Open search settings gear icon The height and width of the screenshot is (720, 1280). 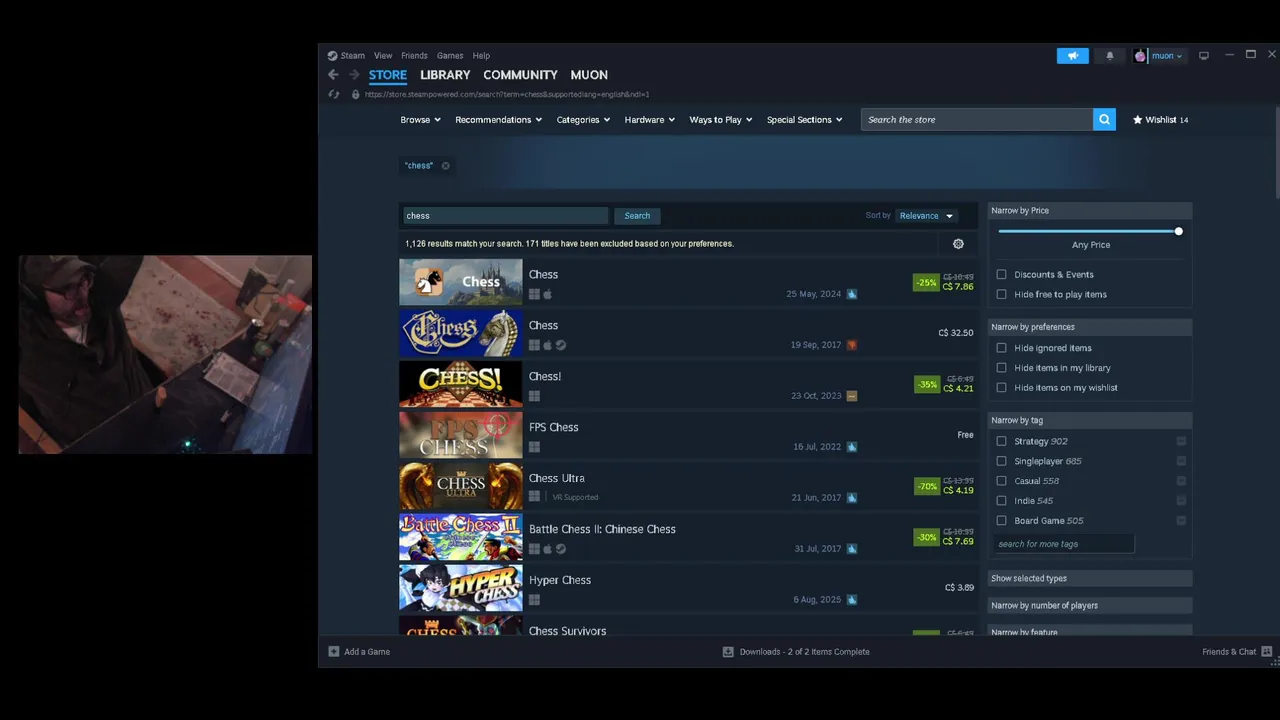tap(958, 244)
